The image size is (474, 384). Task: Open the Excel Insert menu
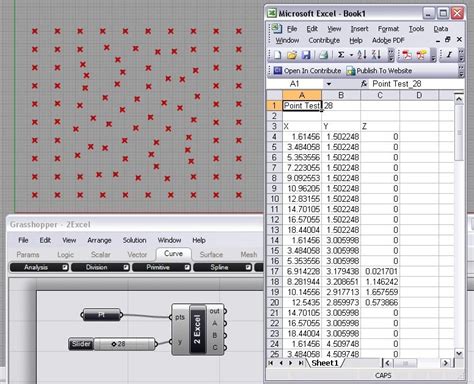(x=359, y=29)
